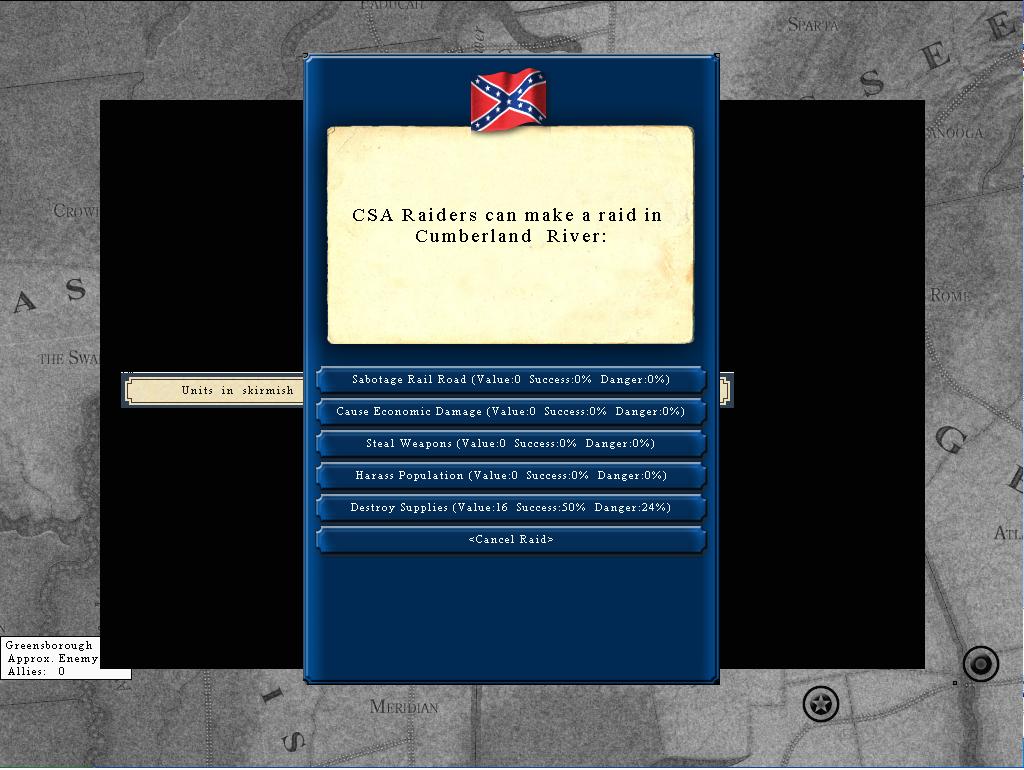This screenshot has height=770, width=1024.
Task: Click the Confederate flag icon
Action: point(508,99)
